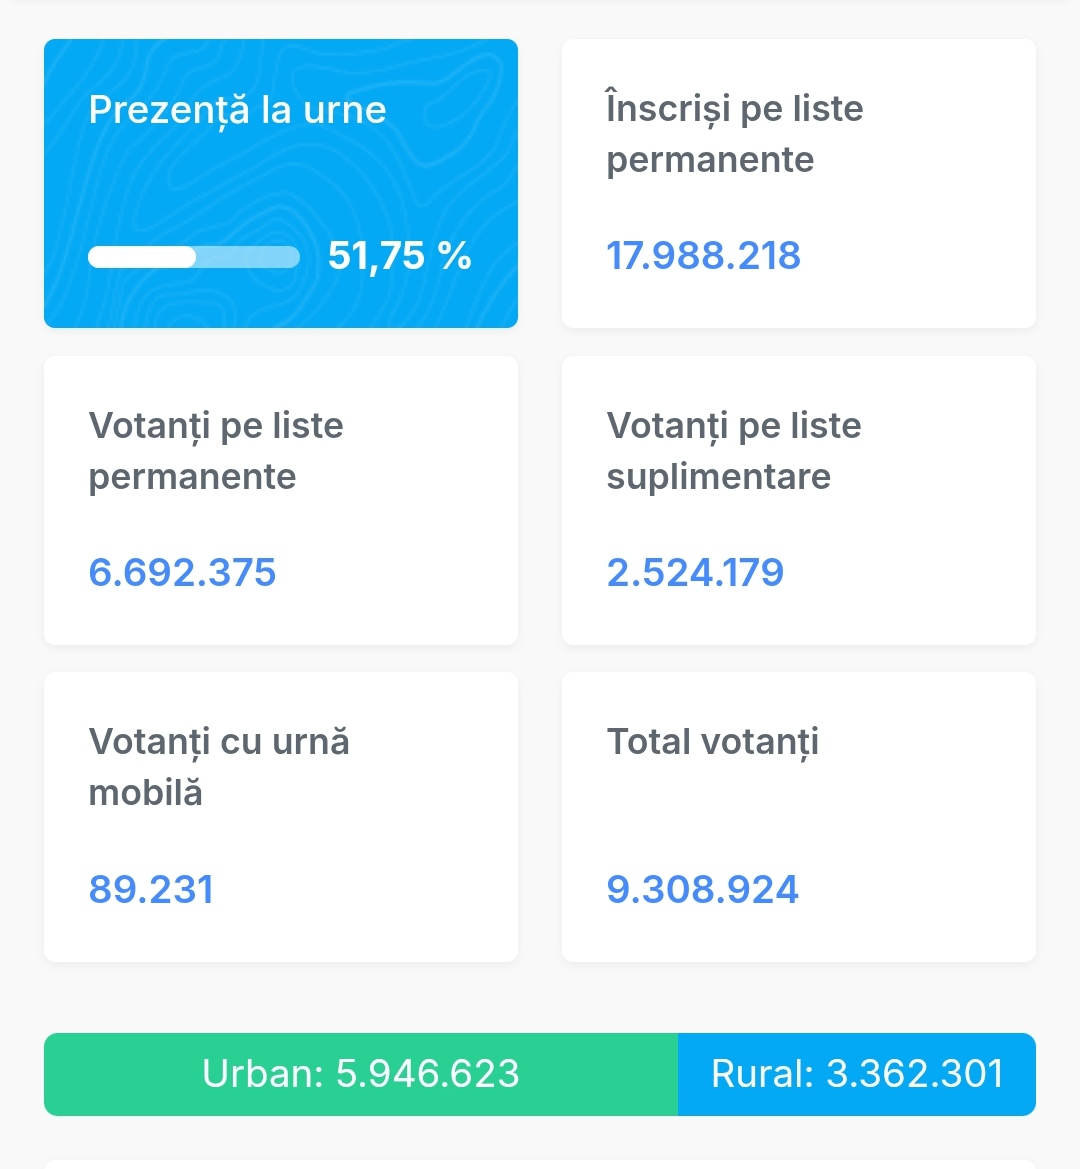Click the 5.946.623 urban voters count
Viewport: 1080px width, 1169px height.
[x=427, y=1074]
